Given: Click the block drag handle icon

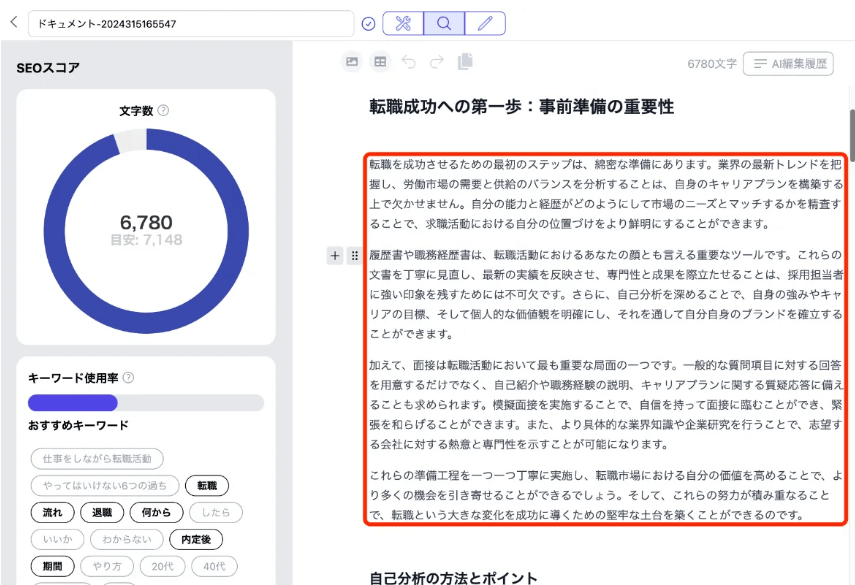Looking at the screenshot, I should pyautogui.click(x=354, y=255).
